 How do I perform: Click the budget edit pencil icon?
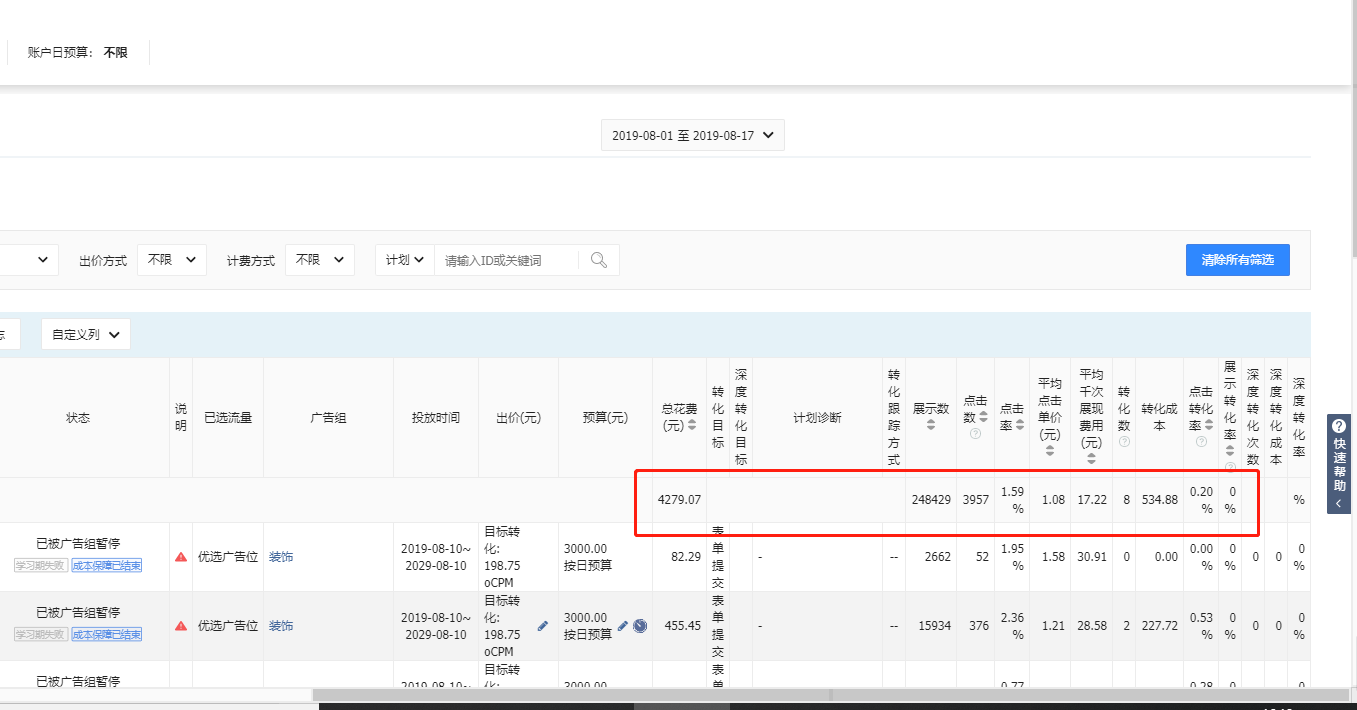[x=622, y=625]
